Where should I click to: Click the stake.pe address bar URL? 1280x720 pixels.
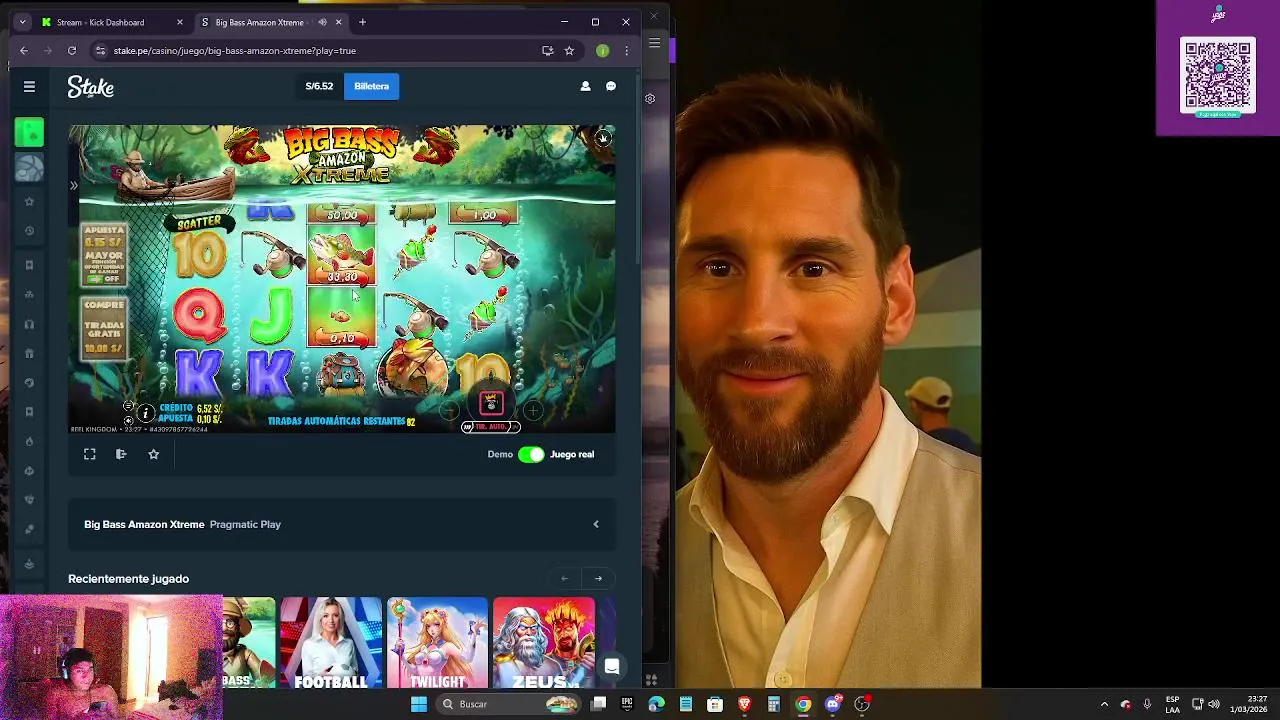click(235, 50)
